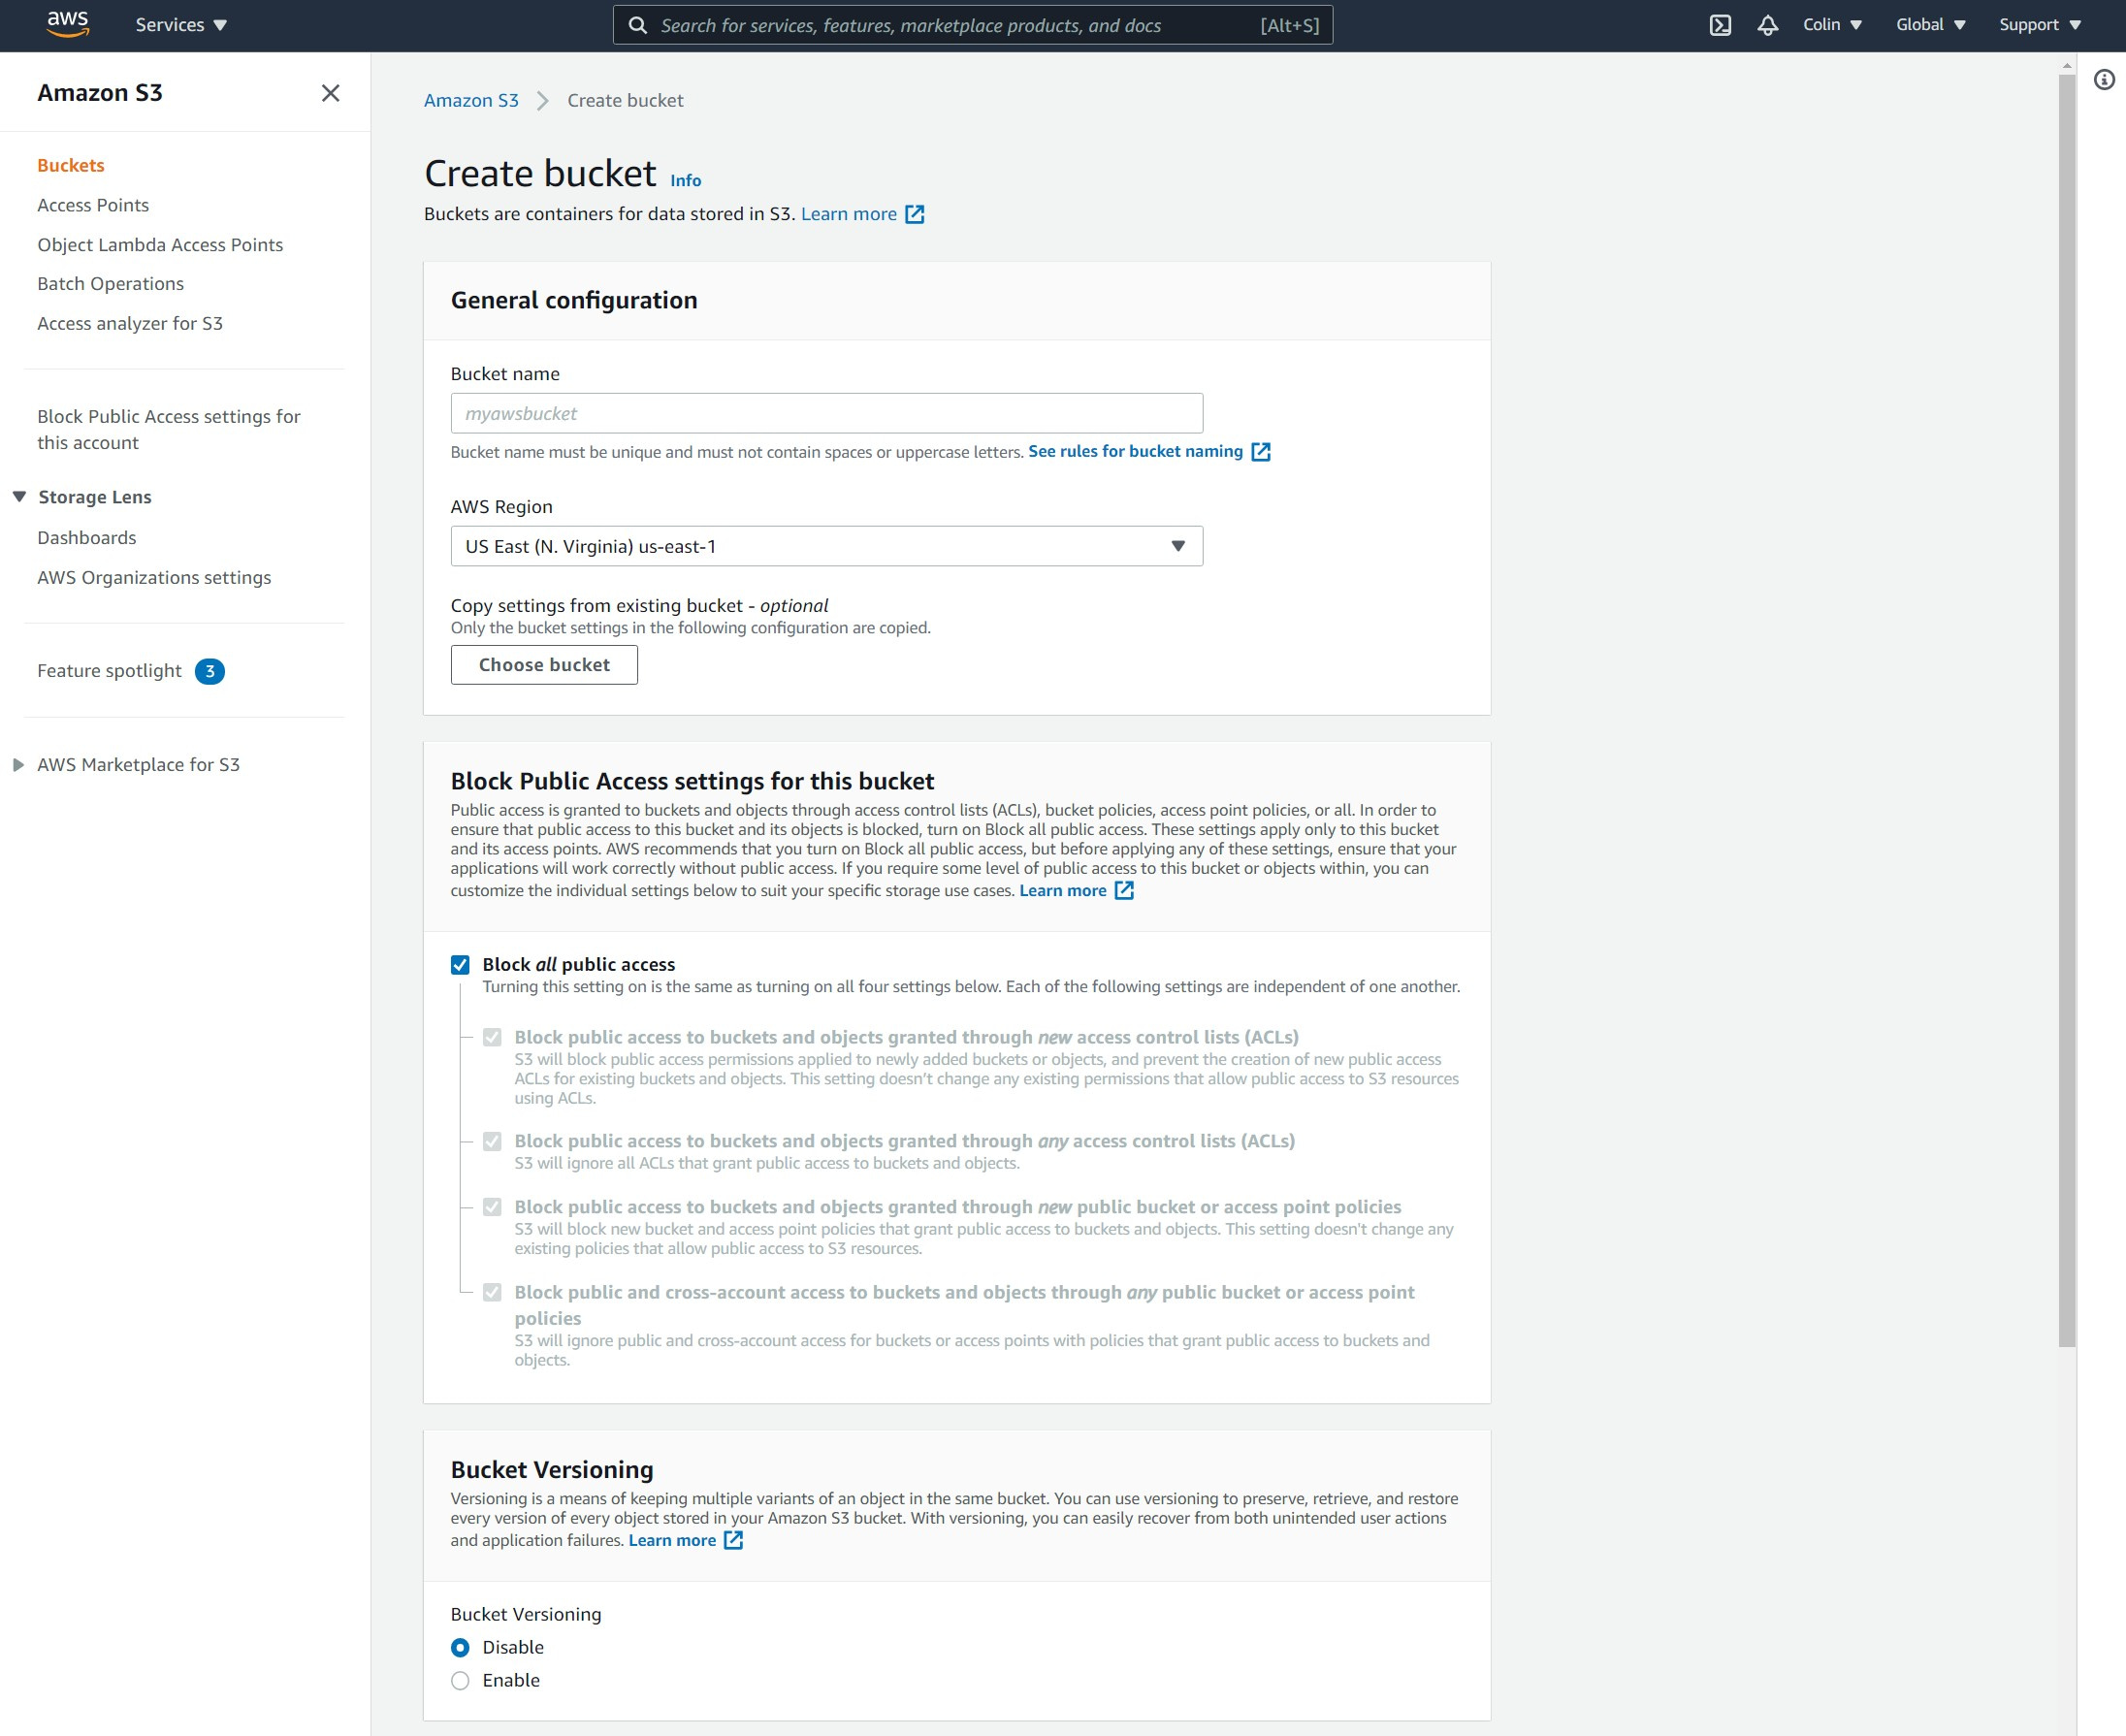
Task: Click the external link icon beside bucket naming rules
Action: coord(1260,451)
